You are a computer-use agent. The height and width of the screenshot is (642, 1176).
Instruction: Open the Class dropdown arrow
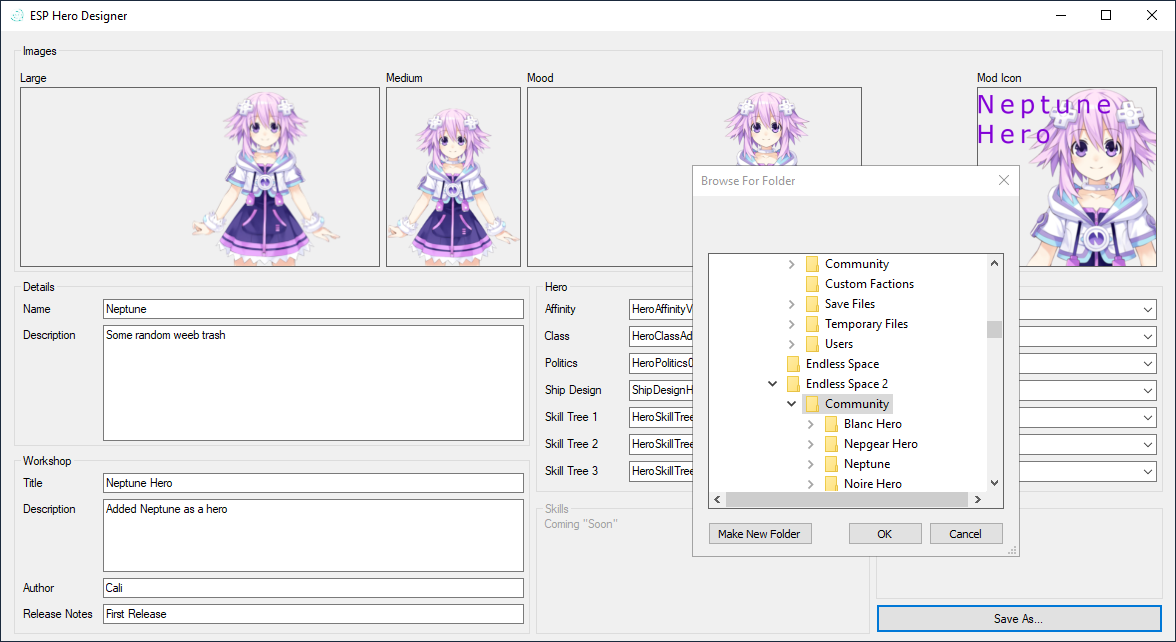[1148, 337]
